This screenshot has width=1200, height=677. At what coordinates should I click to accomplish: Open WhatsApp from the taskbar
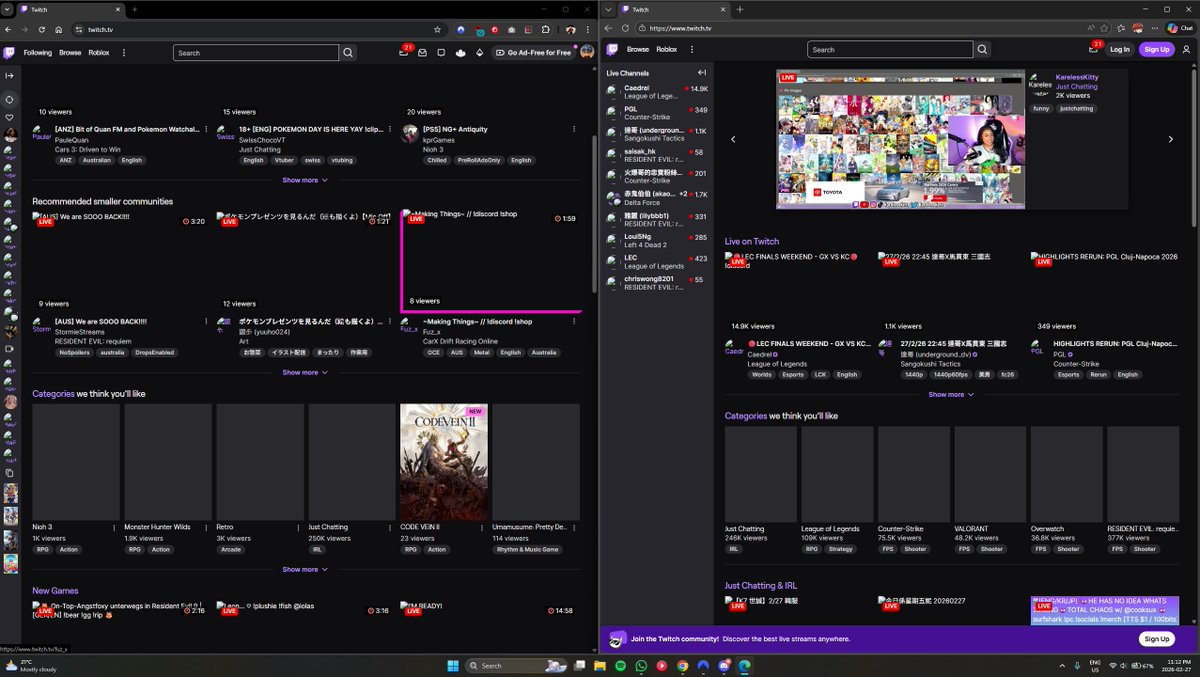pyautogui.click(x=641, y=665)
